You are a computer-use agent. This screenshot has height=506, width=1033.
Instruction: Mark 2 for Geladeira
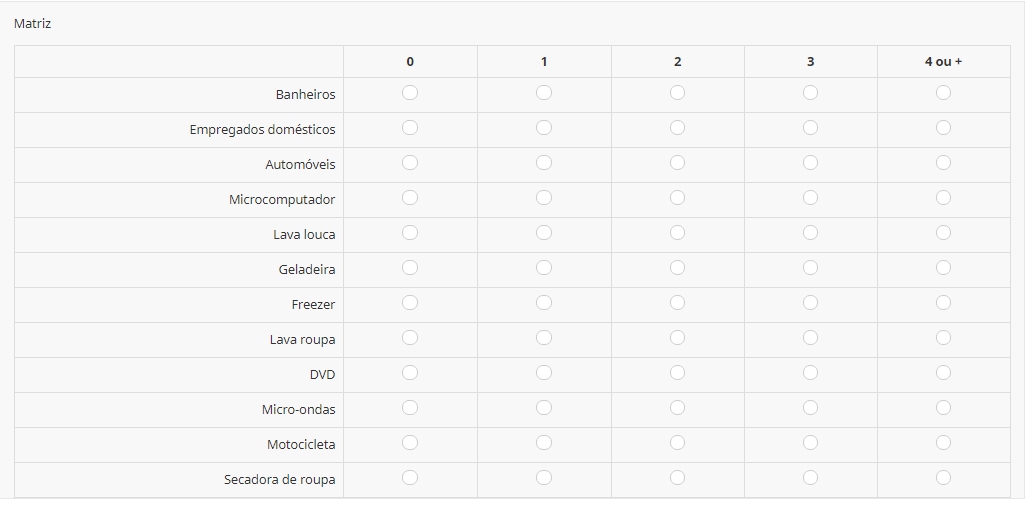coord(677,267)
